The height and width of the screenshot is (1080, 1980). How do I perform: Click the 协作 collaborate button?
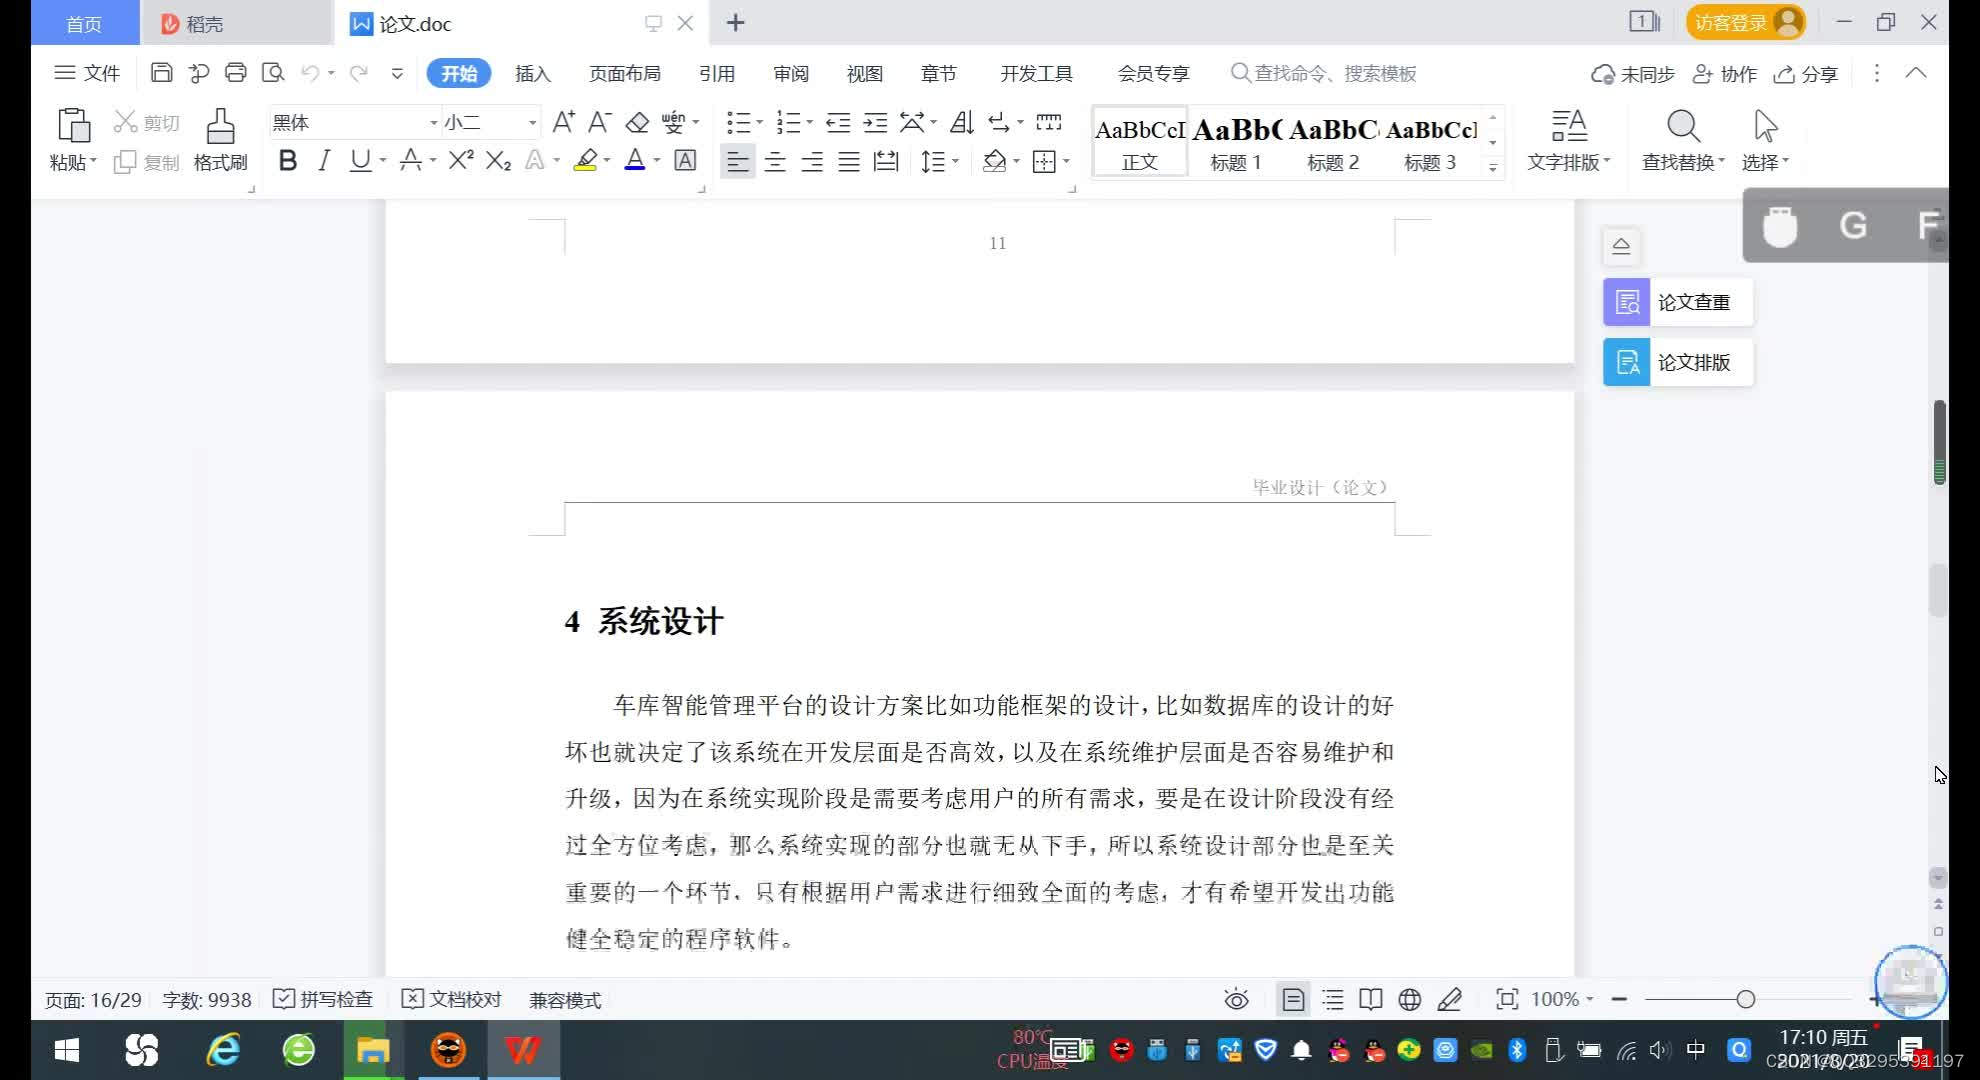tap(1725, 74)
